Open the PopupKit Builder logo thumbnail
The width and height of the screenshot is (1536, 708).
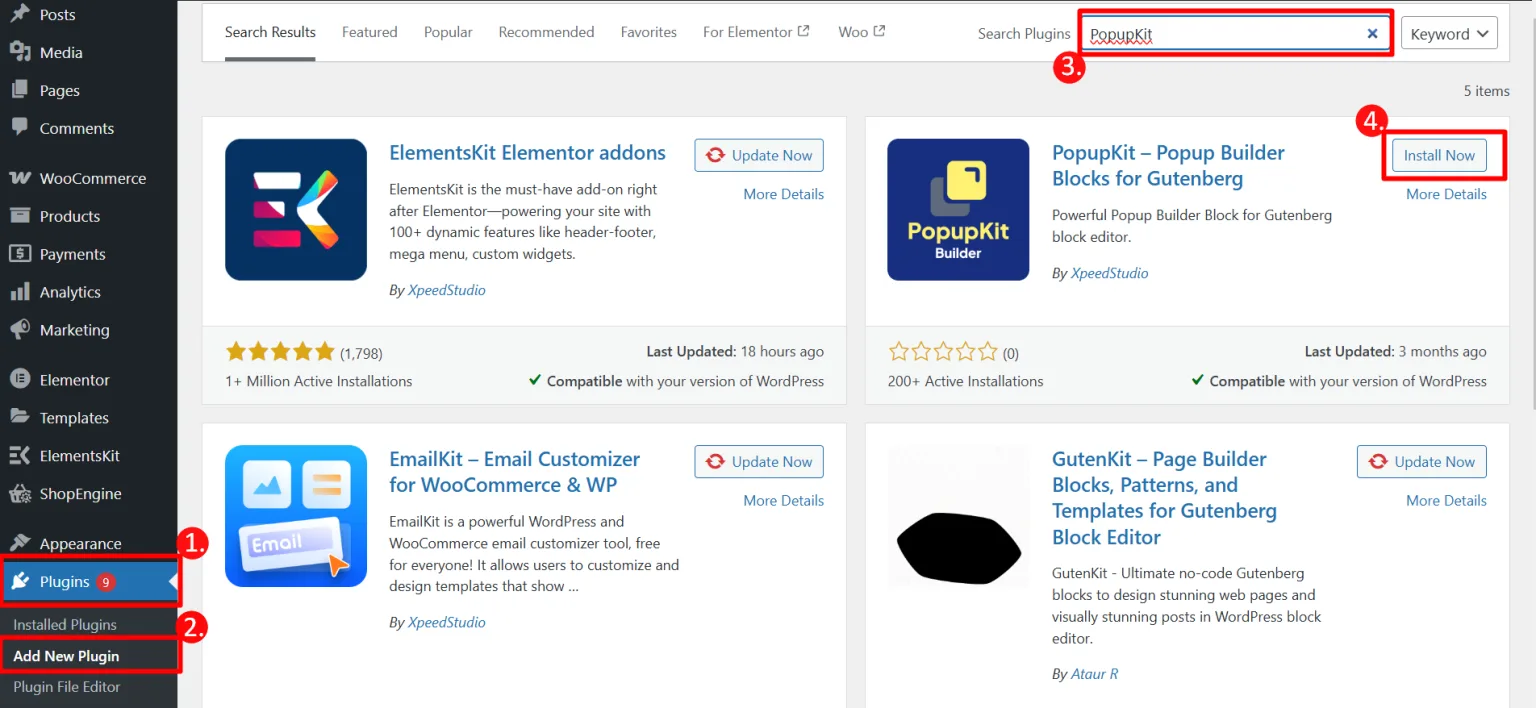tap(958, 209)
